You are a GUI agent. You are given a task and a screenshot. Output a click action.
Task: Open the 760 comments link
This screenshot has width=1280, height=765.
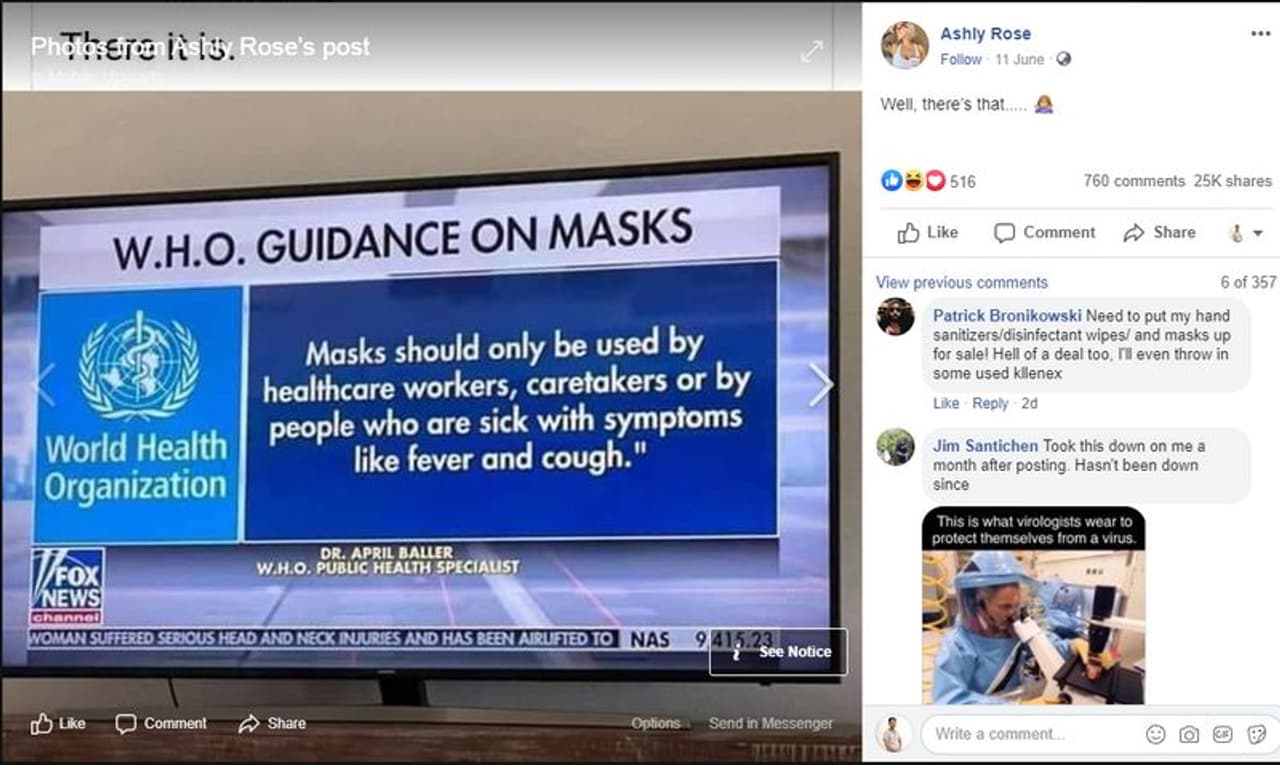click(x=1134, y=181)
